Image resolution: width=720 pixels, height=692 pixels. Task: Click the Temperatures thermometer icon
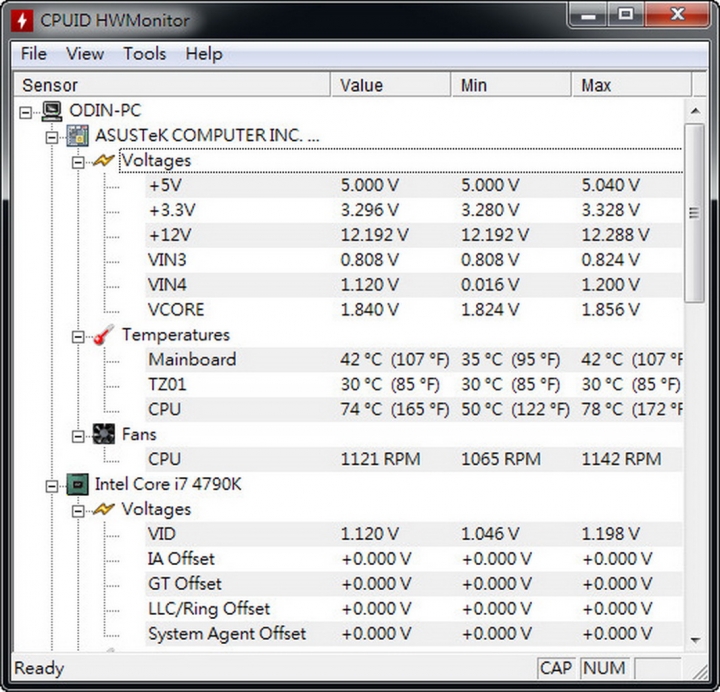coord(103,335)
